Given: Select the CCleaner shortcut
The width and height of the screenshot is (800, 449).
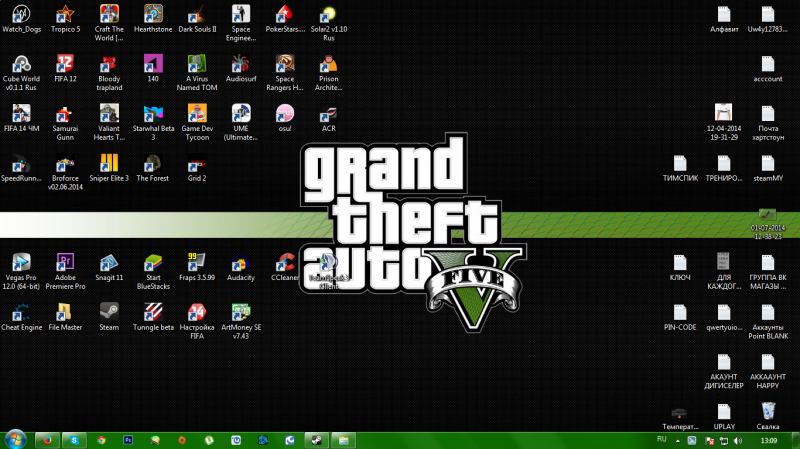Looking at the screenshot, I should [x=285, y=267].
